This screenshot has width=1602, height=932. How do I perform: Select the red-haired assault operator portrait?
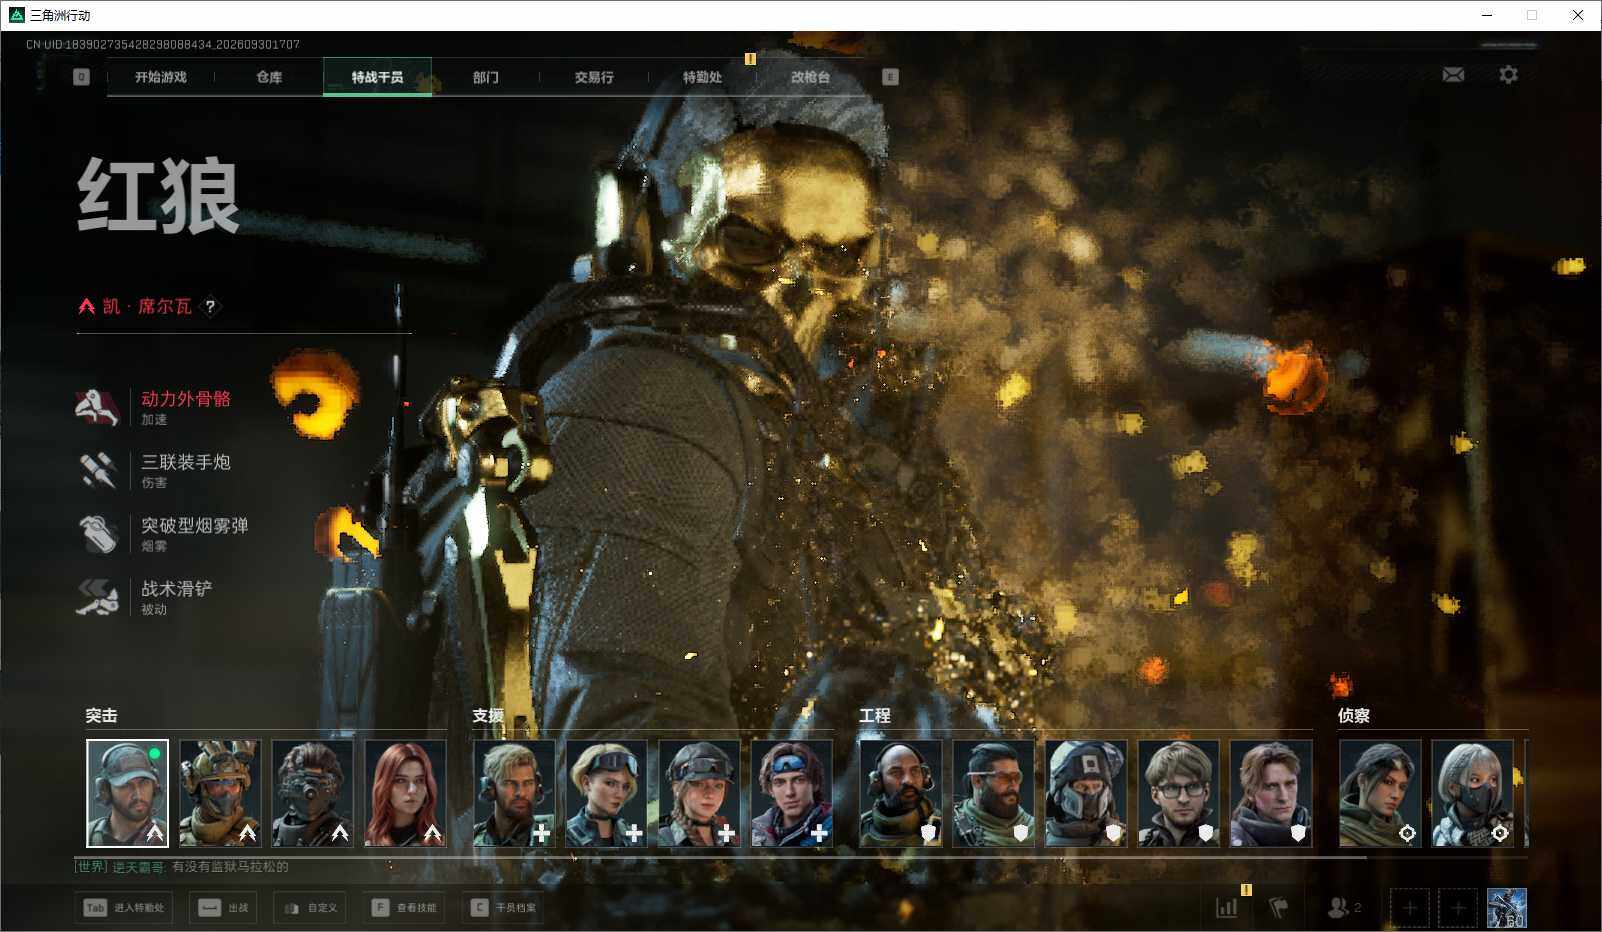(405, 794)
